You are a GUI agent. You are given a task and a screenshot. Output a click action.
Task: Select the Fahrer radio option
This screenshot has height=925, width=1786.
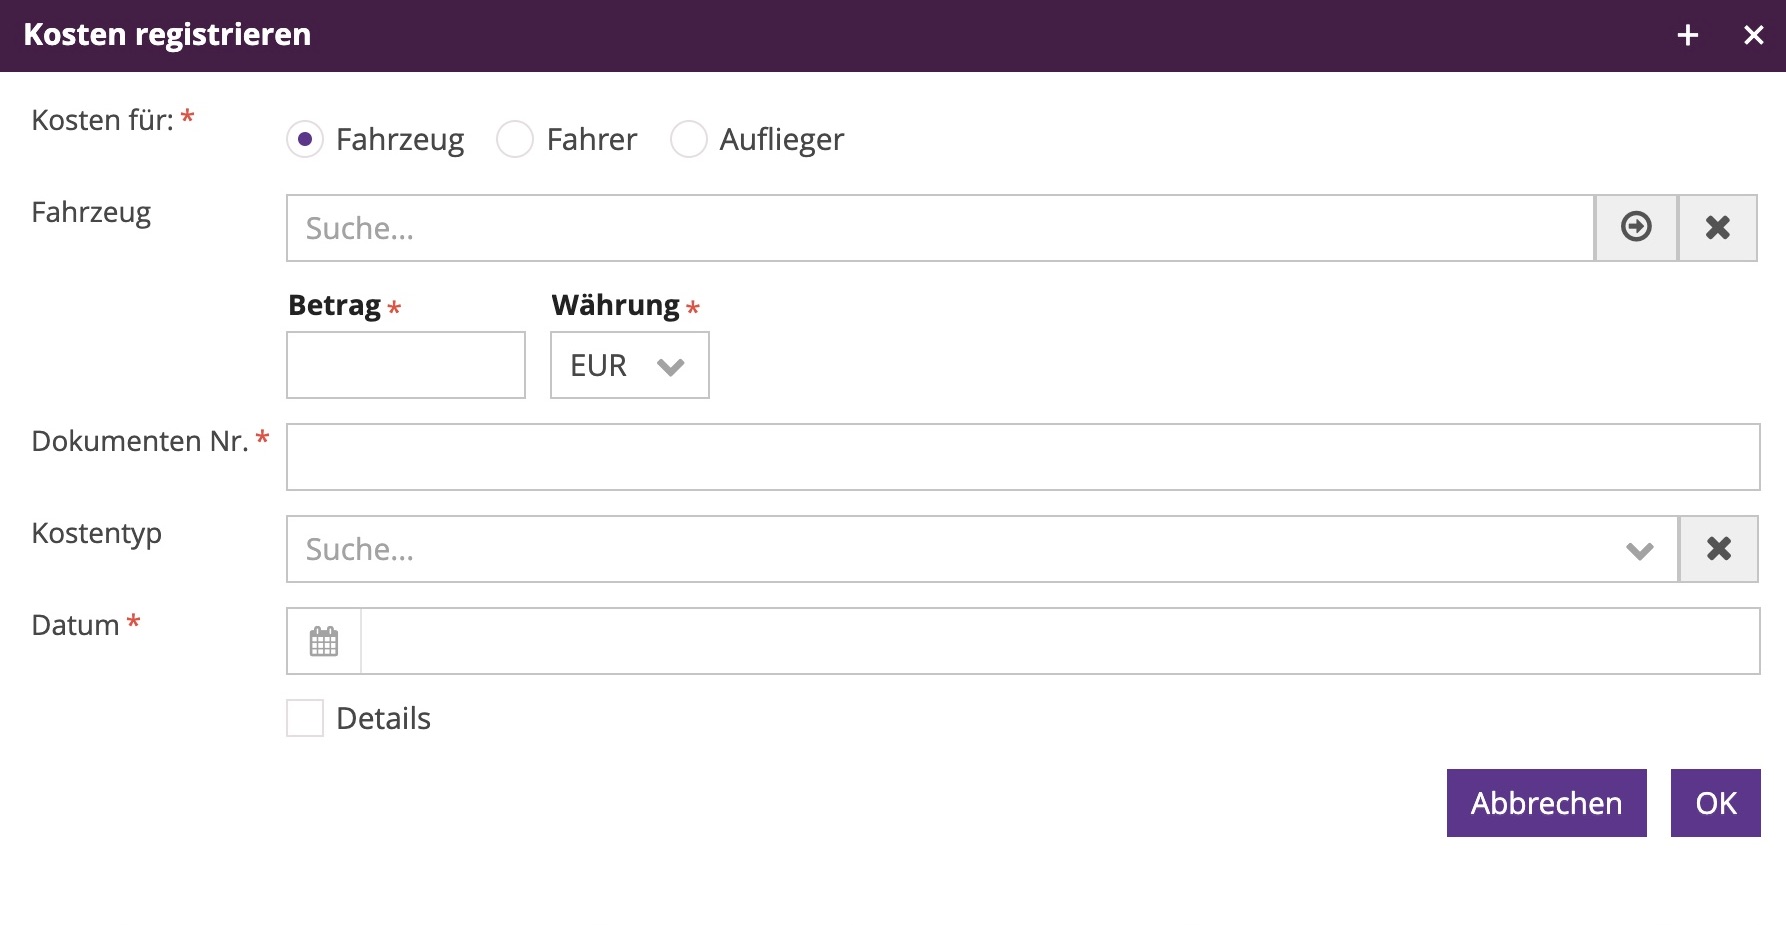515,139
